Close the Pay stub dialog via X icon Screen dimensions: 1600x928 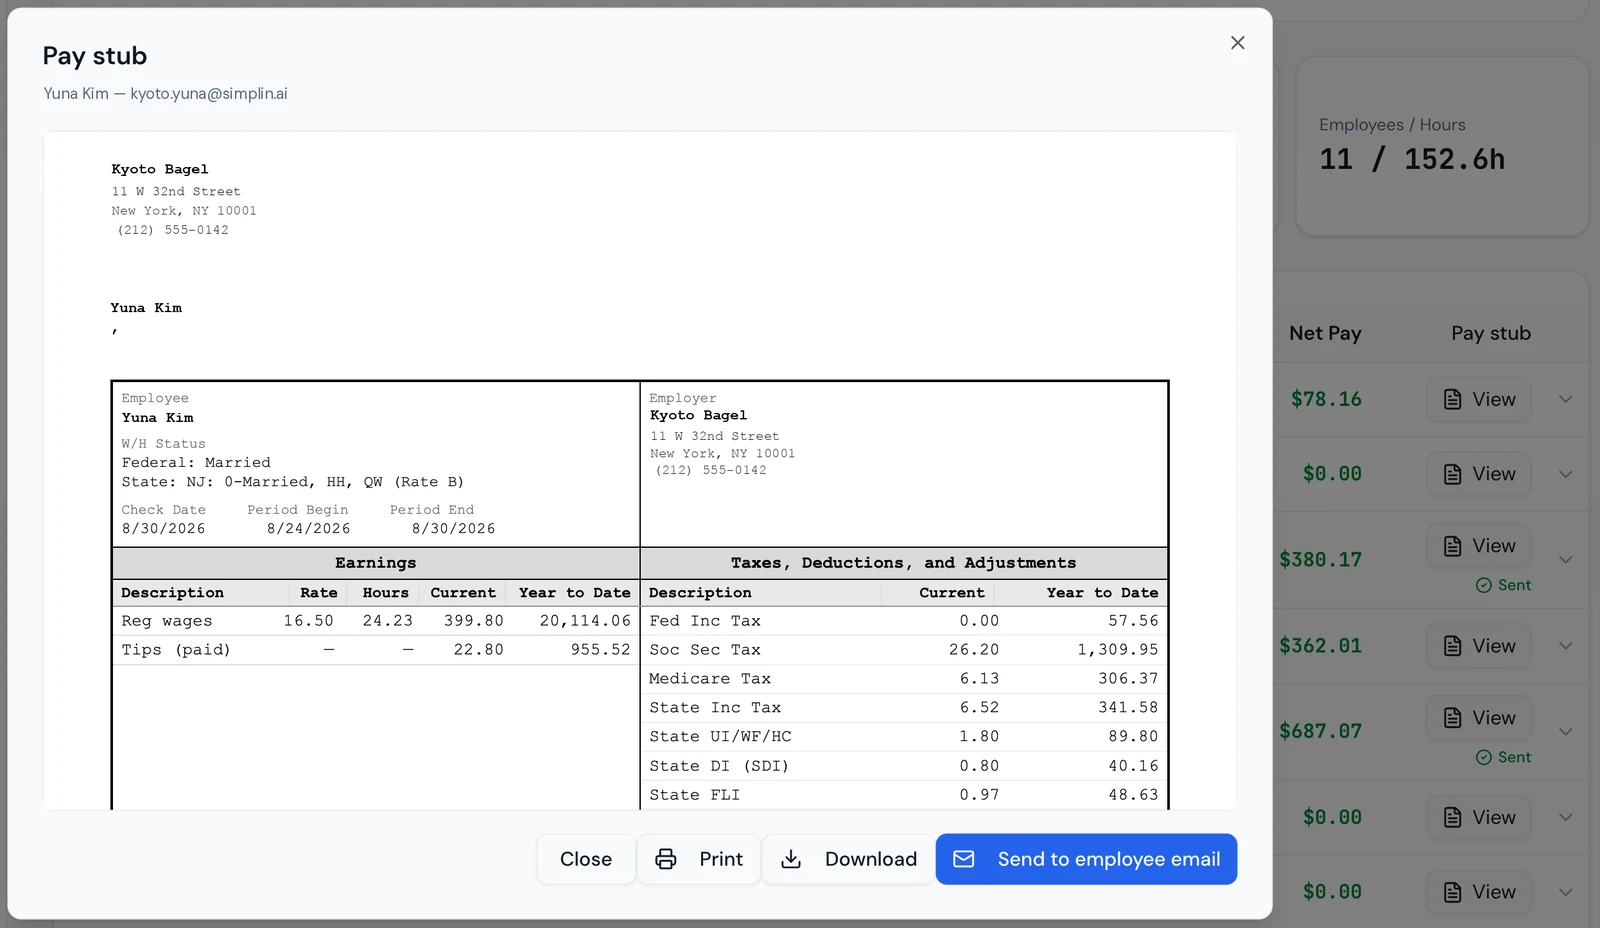[1237, 43]
